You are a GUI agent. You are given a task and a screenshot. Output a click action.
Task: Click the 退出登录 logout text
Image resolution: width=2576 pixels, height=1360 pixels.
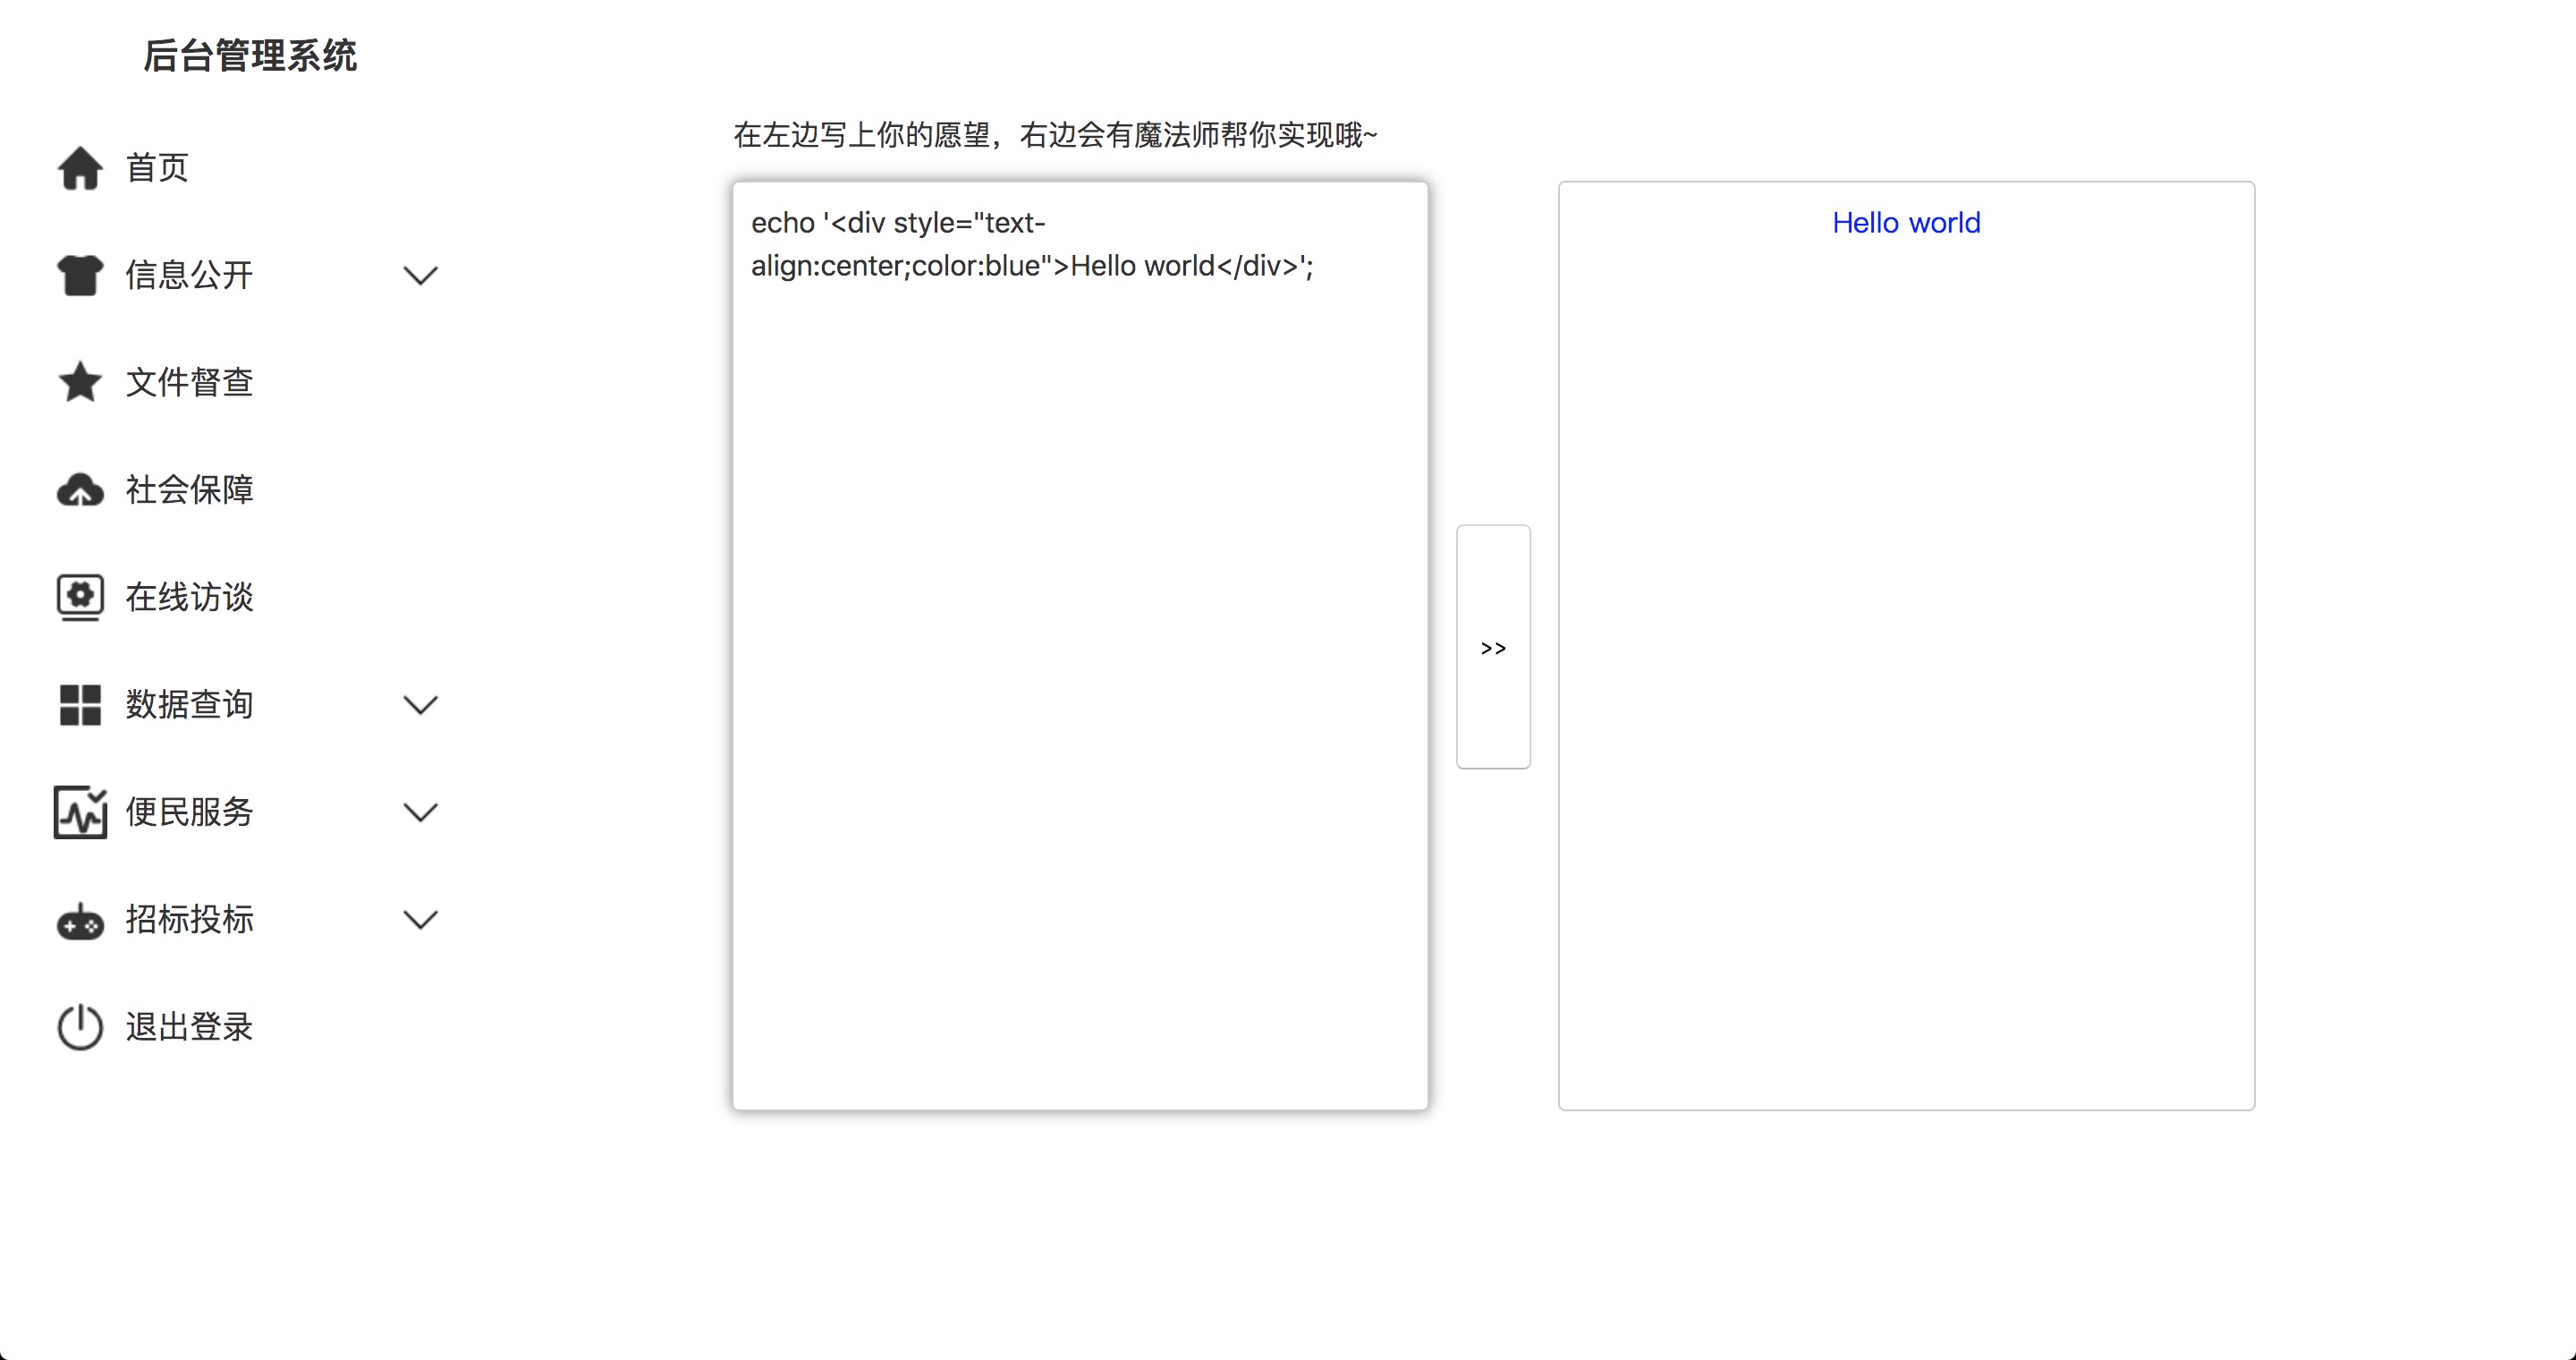point(189,1027)
